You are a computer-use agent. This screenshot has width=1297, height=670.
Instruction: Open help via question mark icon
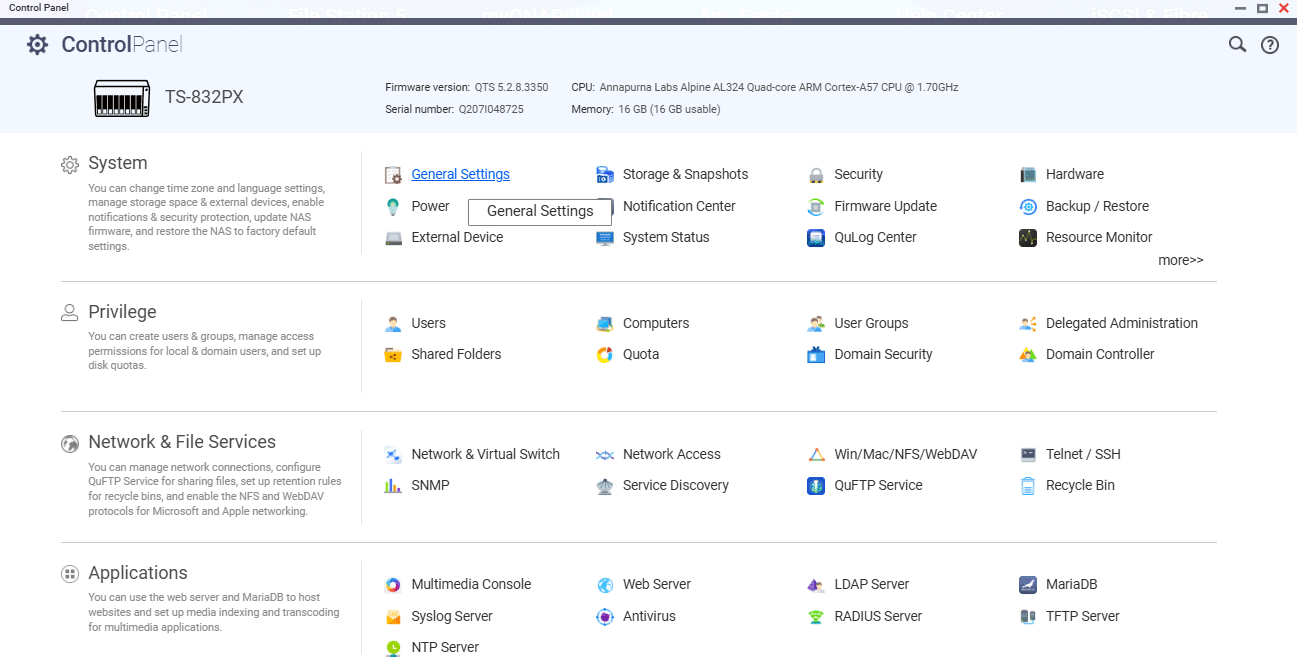[x=1269, y=45]
